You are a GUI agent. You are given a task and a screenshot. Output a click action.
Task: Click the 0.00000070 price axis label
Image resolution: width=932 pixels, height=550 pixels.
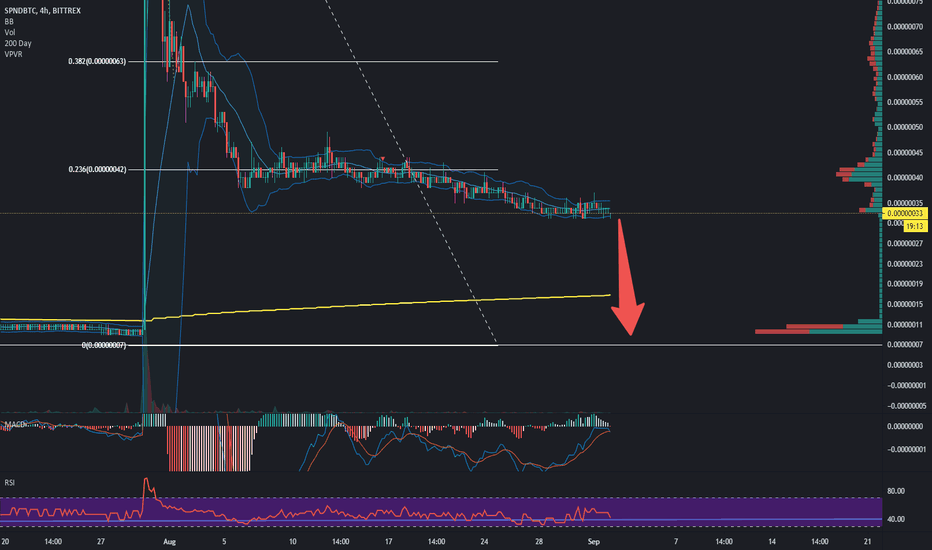905,26
